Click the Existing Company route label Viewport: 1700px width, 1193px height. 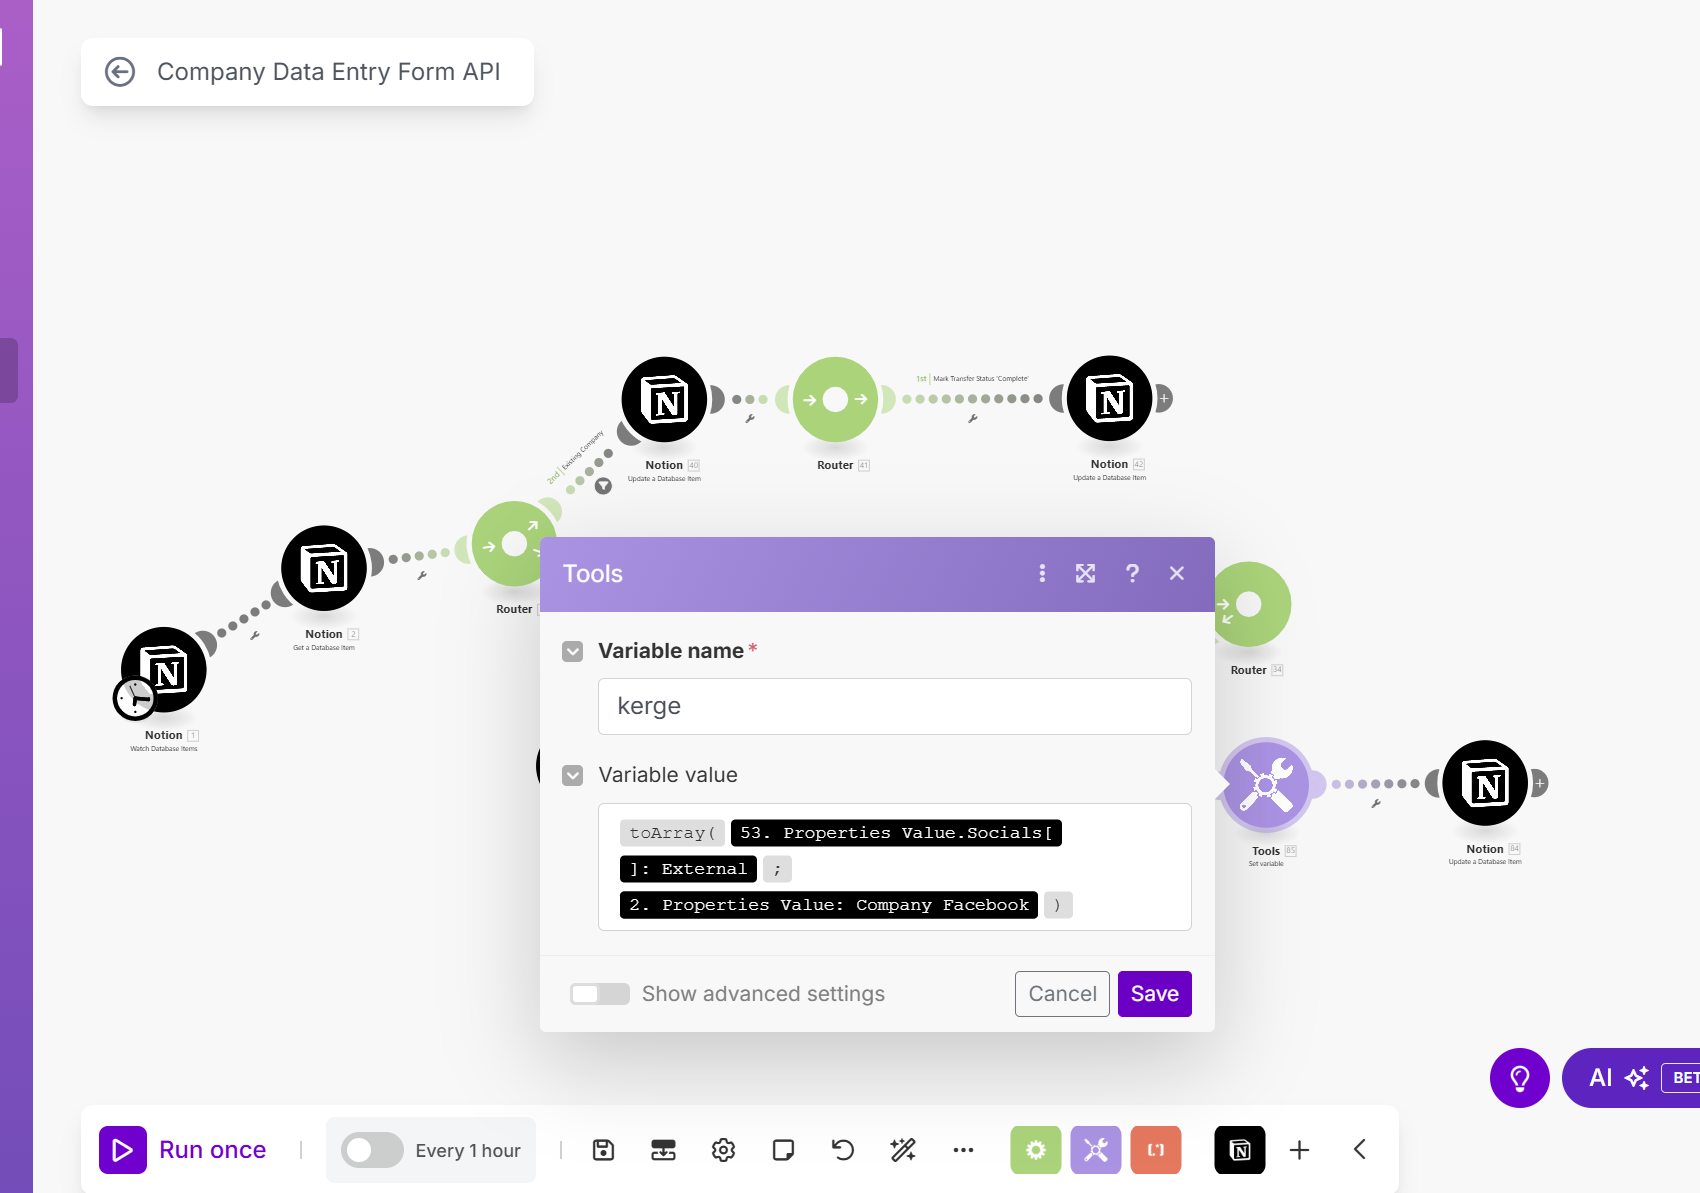[582, 451]
